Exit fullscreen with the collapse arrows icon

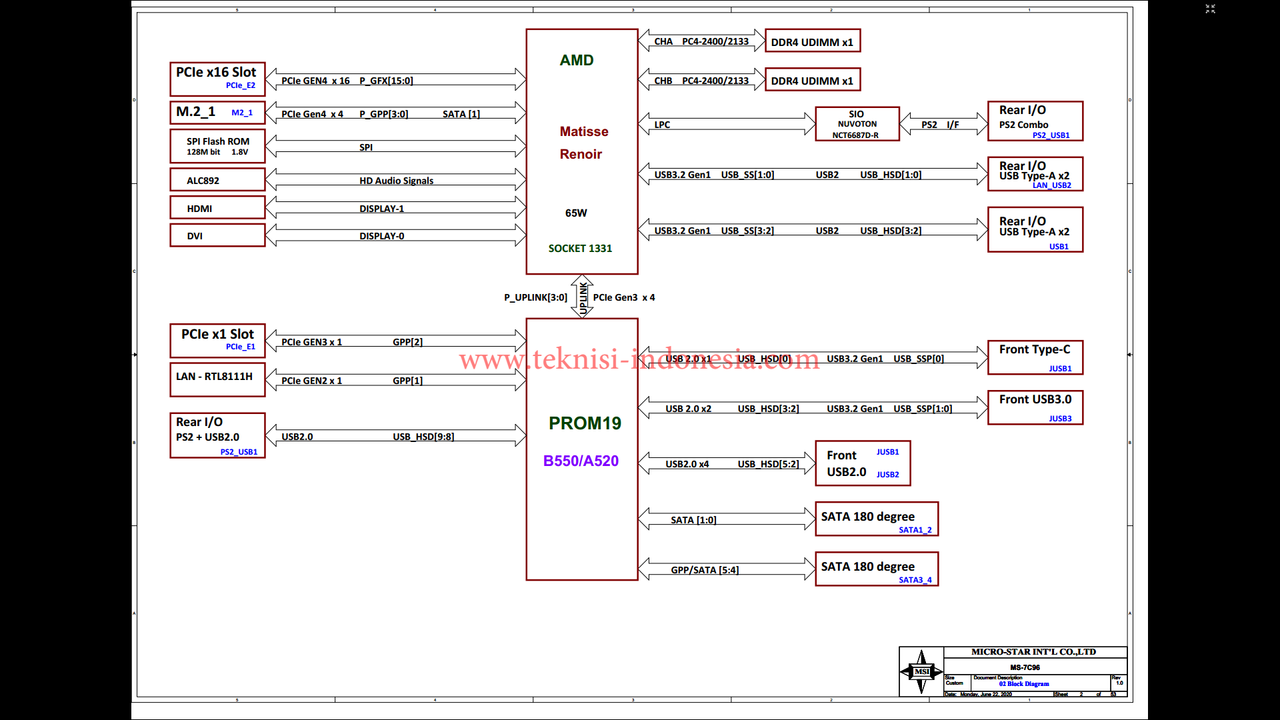point(1210,9)
